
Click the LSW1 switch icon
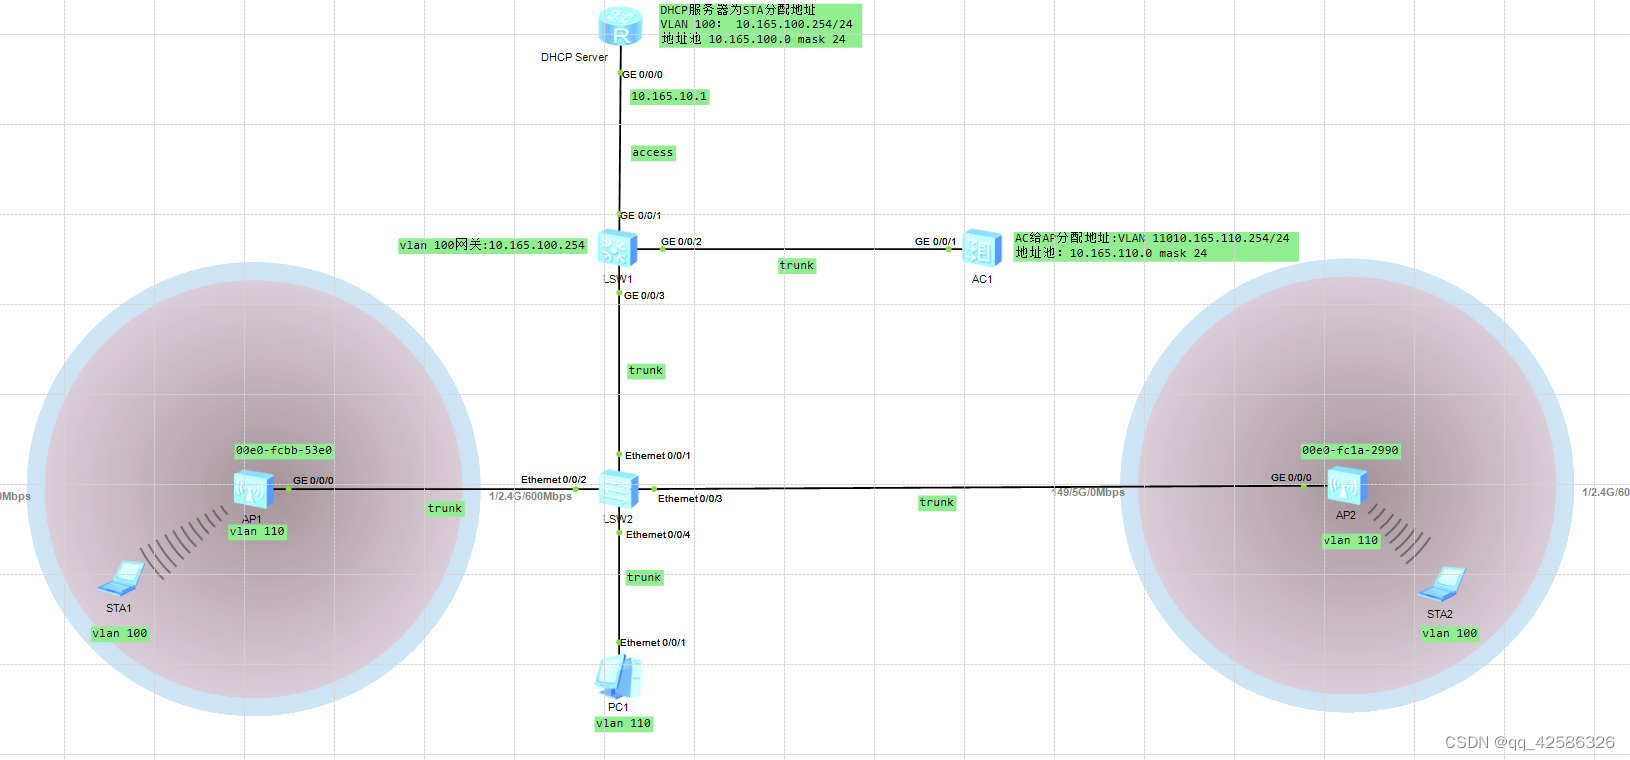pos(617,248)
